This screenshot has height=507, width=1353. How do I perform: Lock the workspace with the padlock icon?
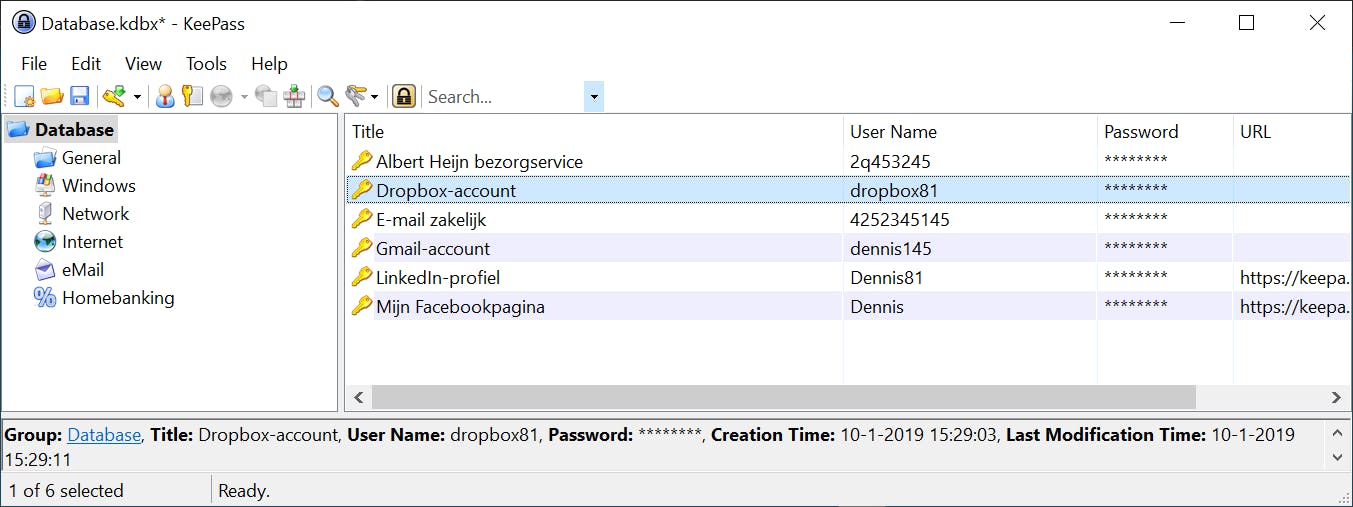click(403, 96)
